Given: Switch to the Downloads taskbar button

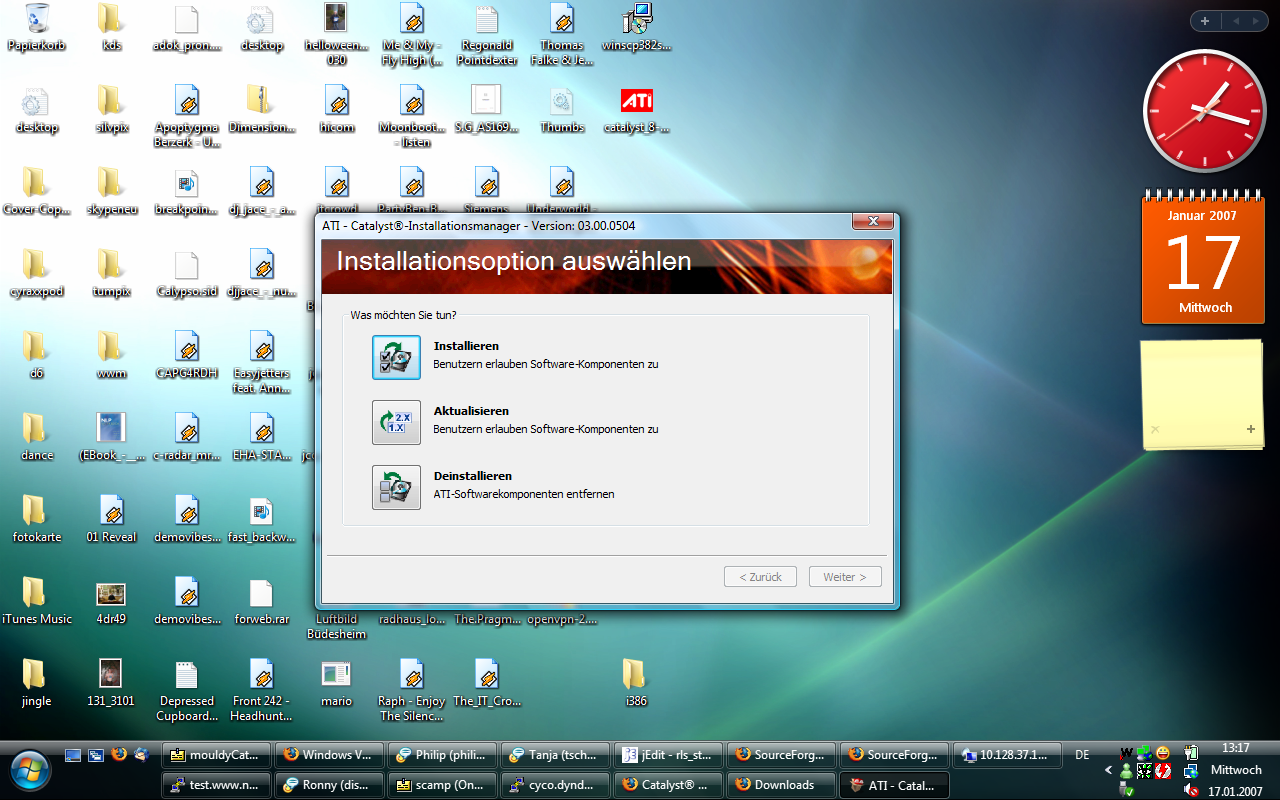Looking at the screenshot, I should [782, 785].
